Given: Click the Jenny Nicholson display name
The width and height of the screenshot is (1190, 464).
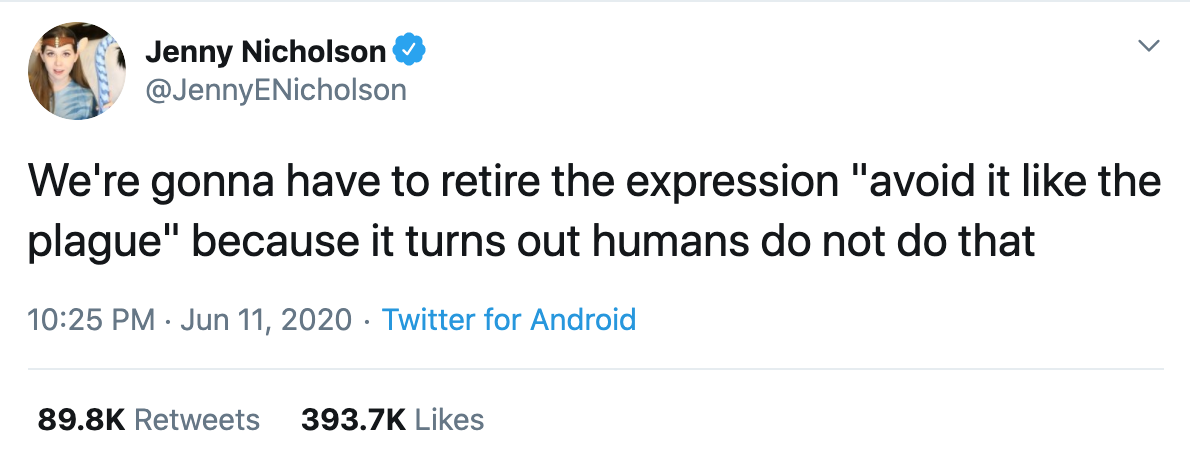Looking at the screenshot, I should click(x=265, y=51).
